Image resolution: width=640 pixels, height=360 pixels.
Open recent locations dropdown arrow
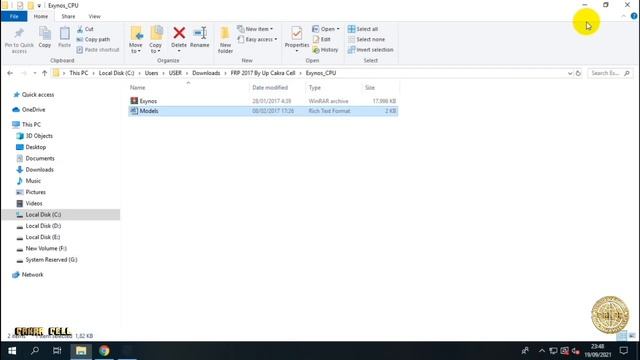pos(35,73)
